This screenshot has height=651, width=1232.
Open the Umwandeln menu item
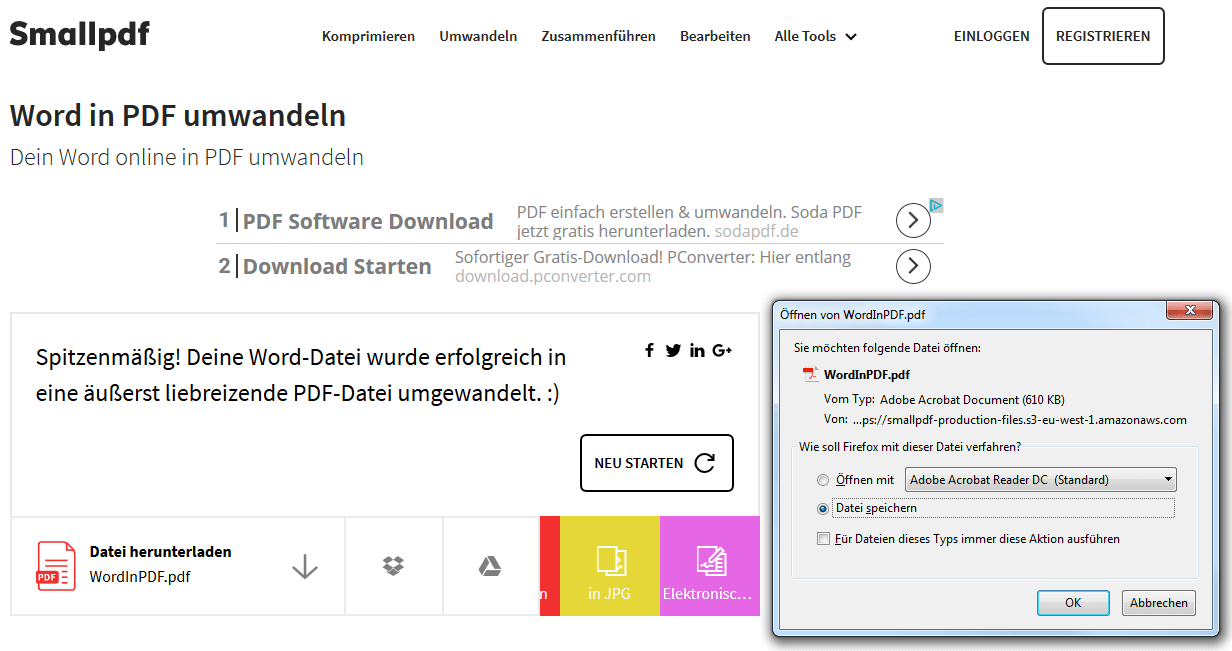[478, 36]
